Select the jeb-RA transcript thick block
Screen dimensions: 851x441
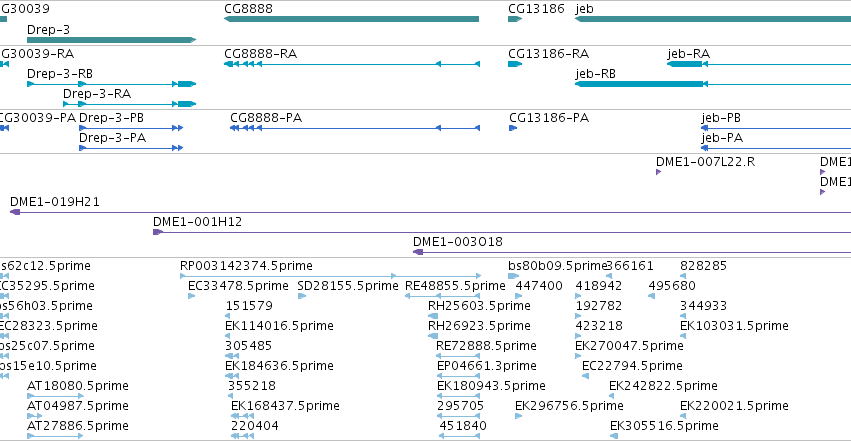pyautogui.click(x=685, y=64)
